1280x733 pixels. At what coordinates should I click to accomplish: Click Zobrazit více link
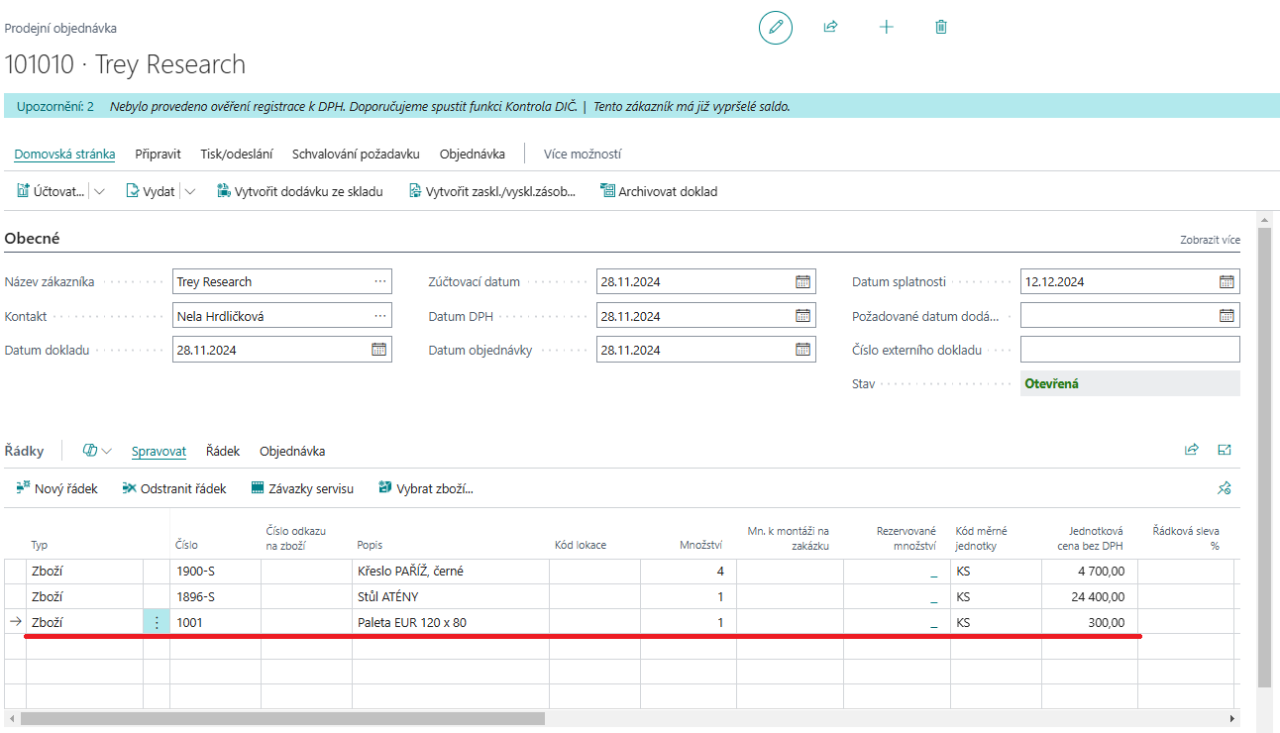pos(1210,240)
